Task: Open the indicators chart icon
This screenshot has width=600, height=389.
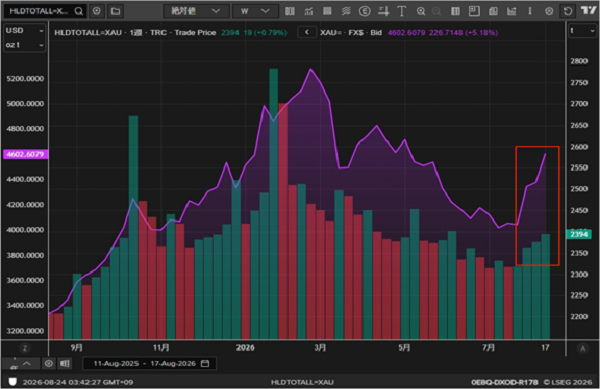Action: coord(309,11)
